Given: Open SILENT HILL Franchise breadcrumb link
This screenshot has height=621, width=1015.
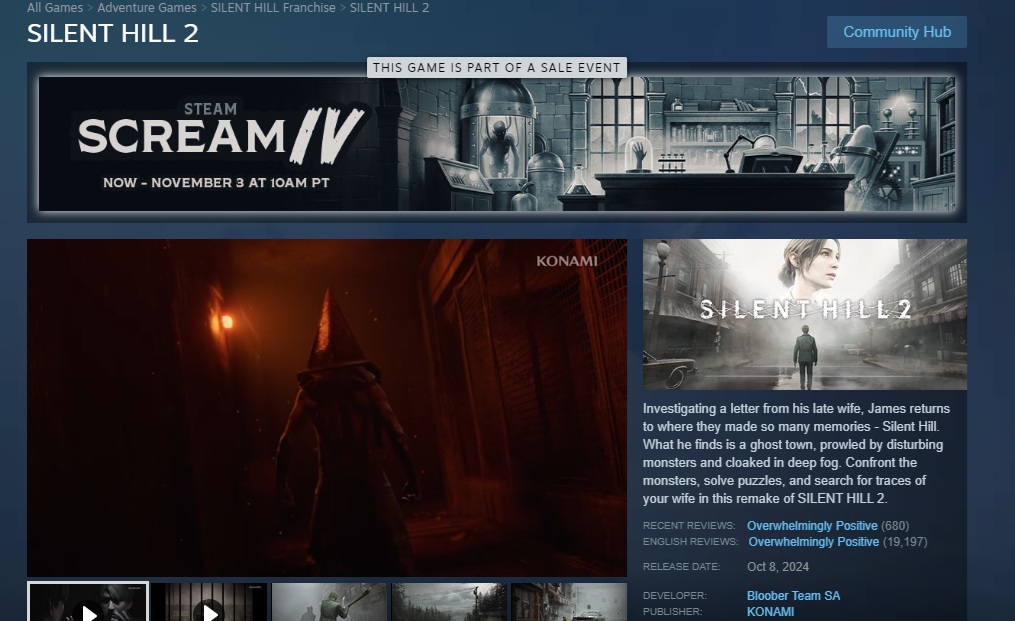Looking at the screenshot, I should (273, 8).
